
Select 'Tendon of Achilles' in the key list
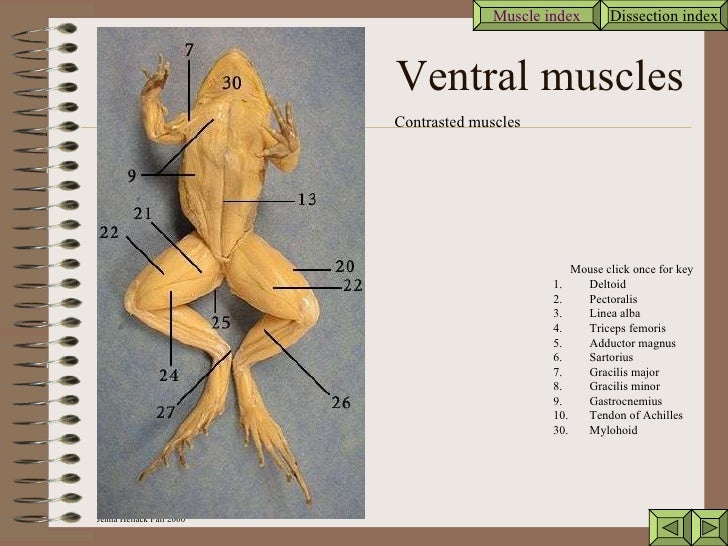tap(636, 415)
